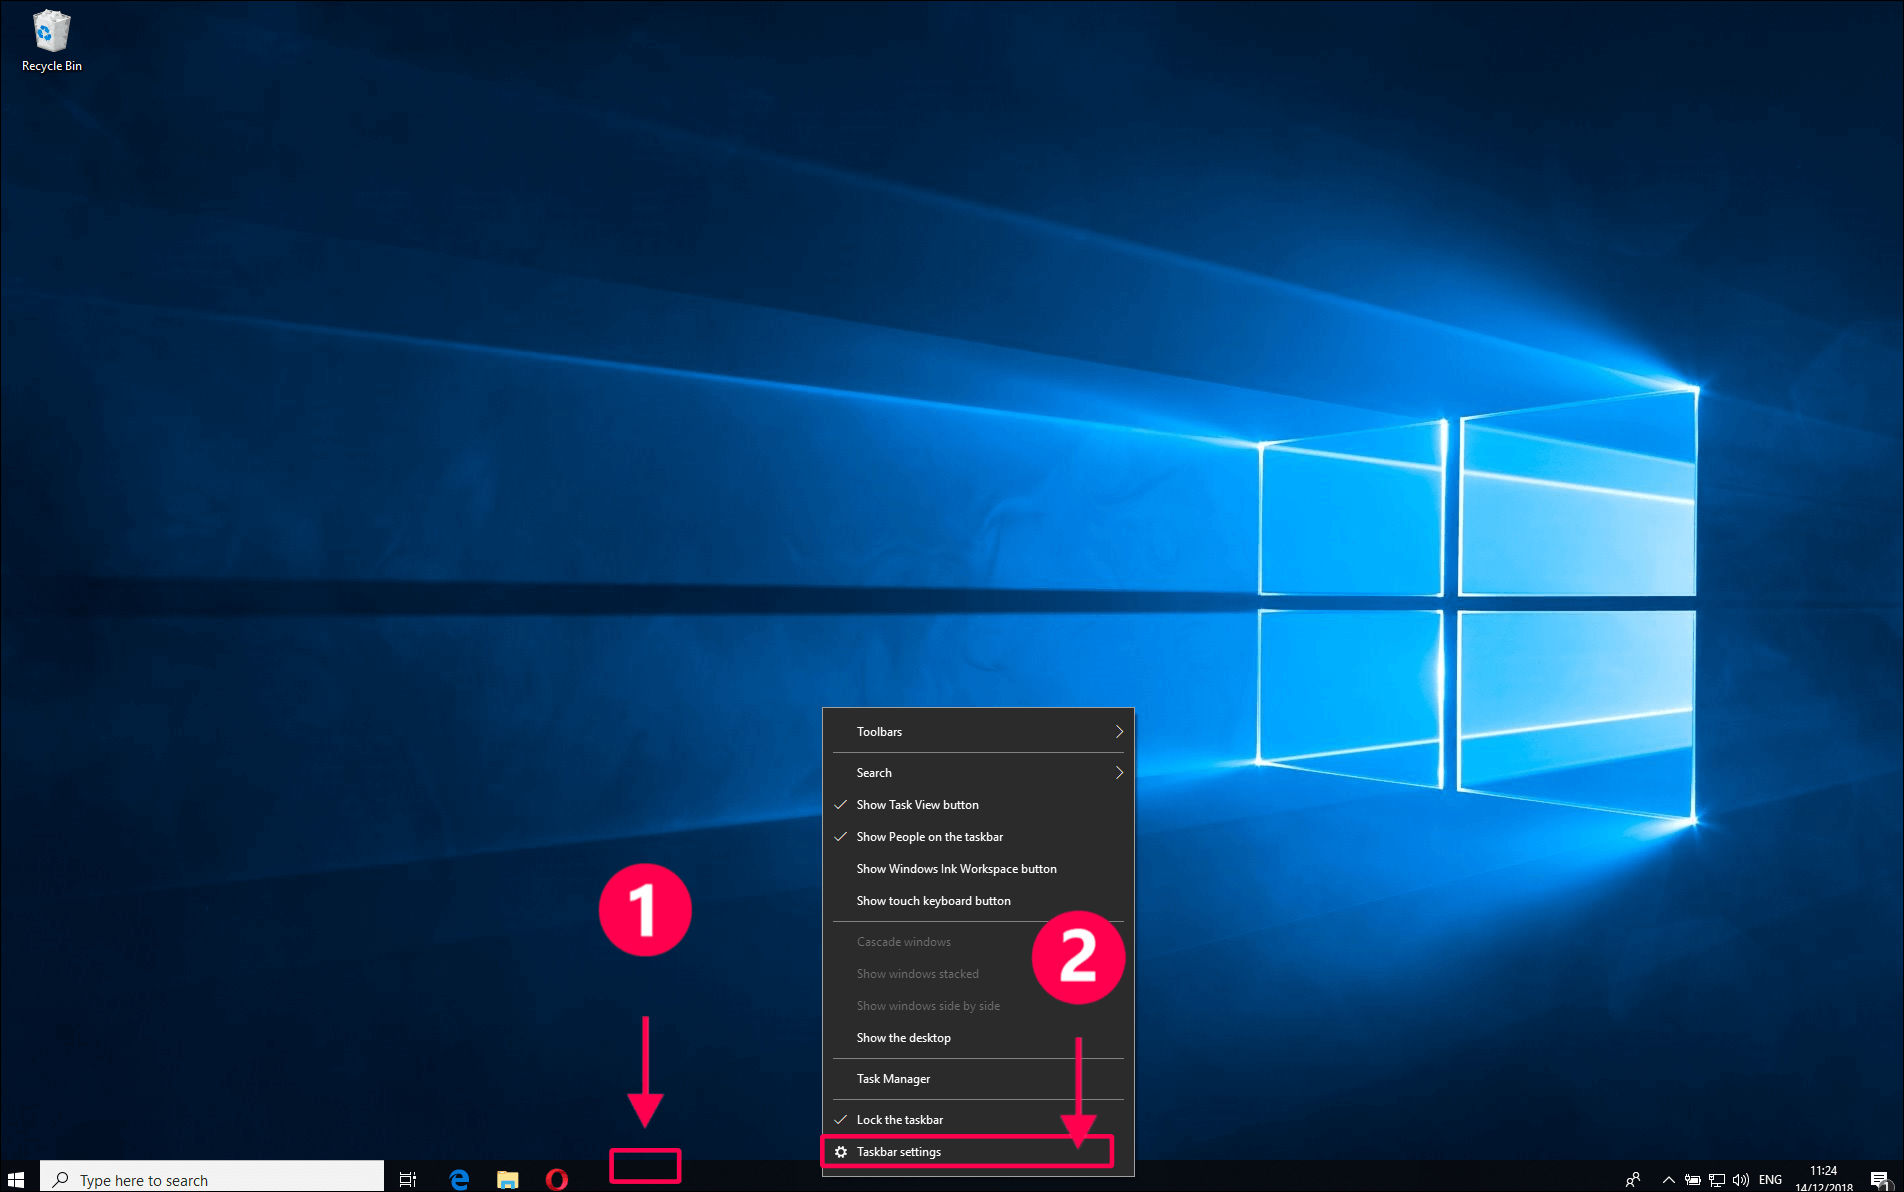Launch Opera browser from the taskbar
This screenshot has height=1192, width=1904.
(x=557, y=1179)
